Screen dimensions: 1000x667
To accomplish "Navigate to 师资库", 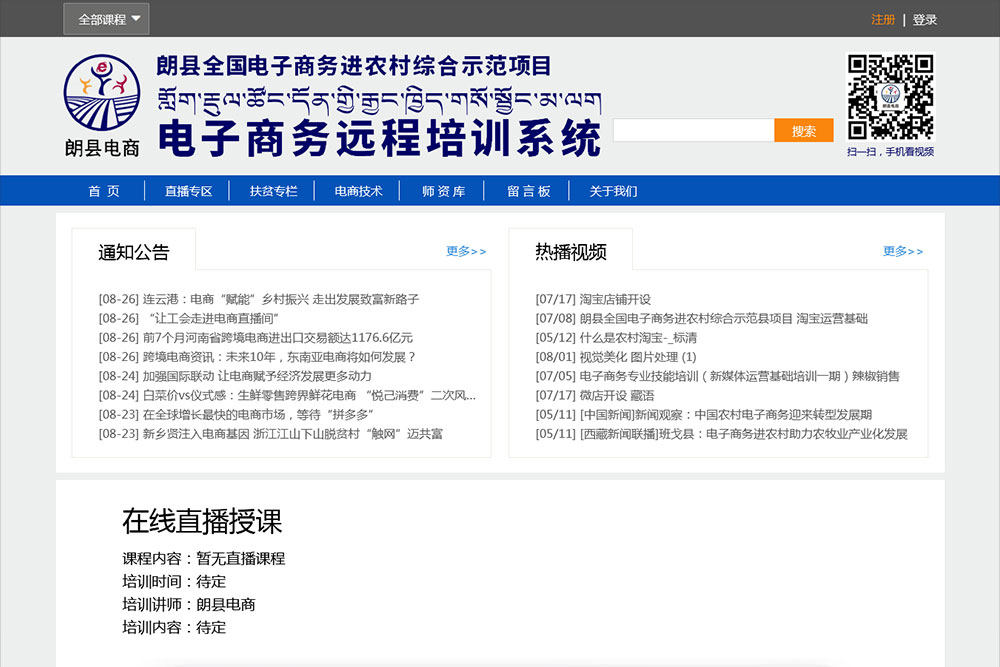I will [443, 191].
